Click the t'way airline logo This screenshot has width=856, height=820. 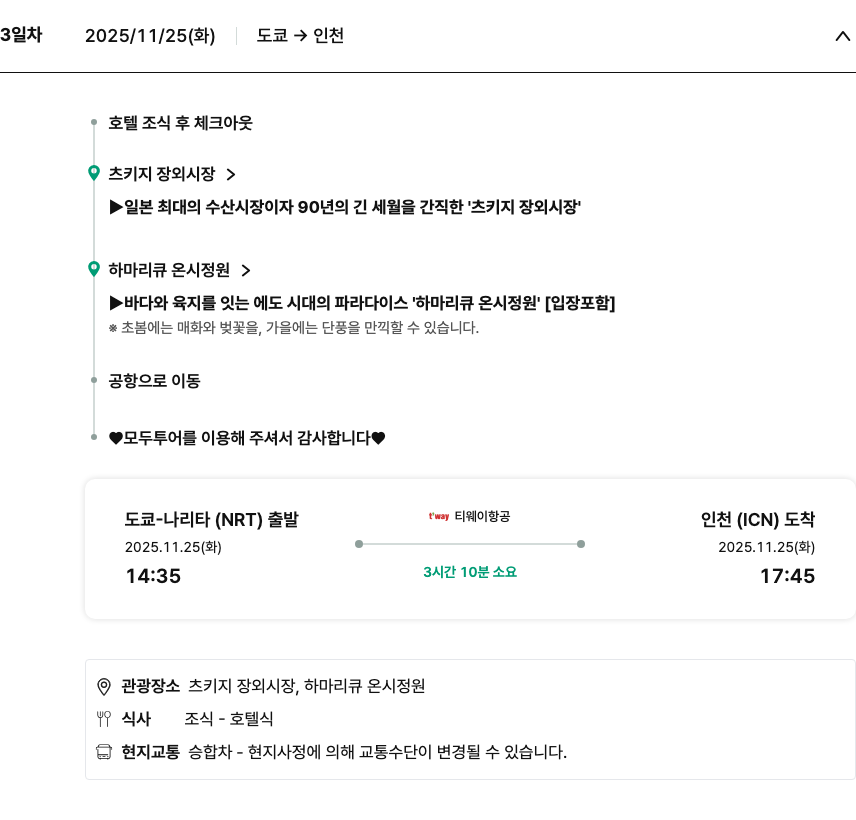click(438, 517)
